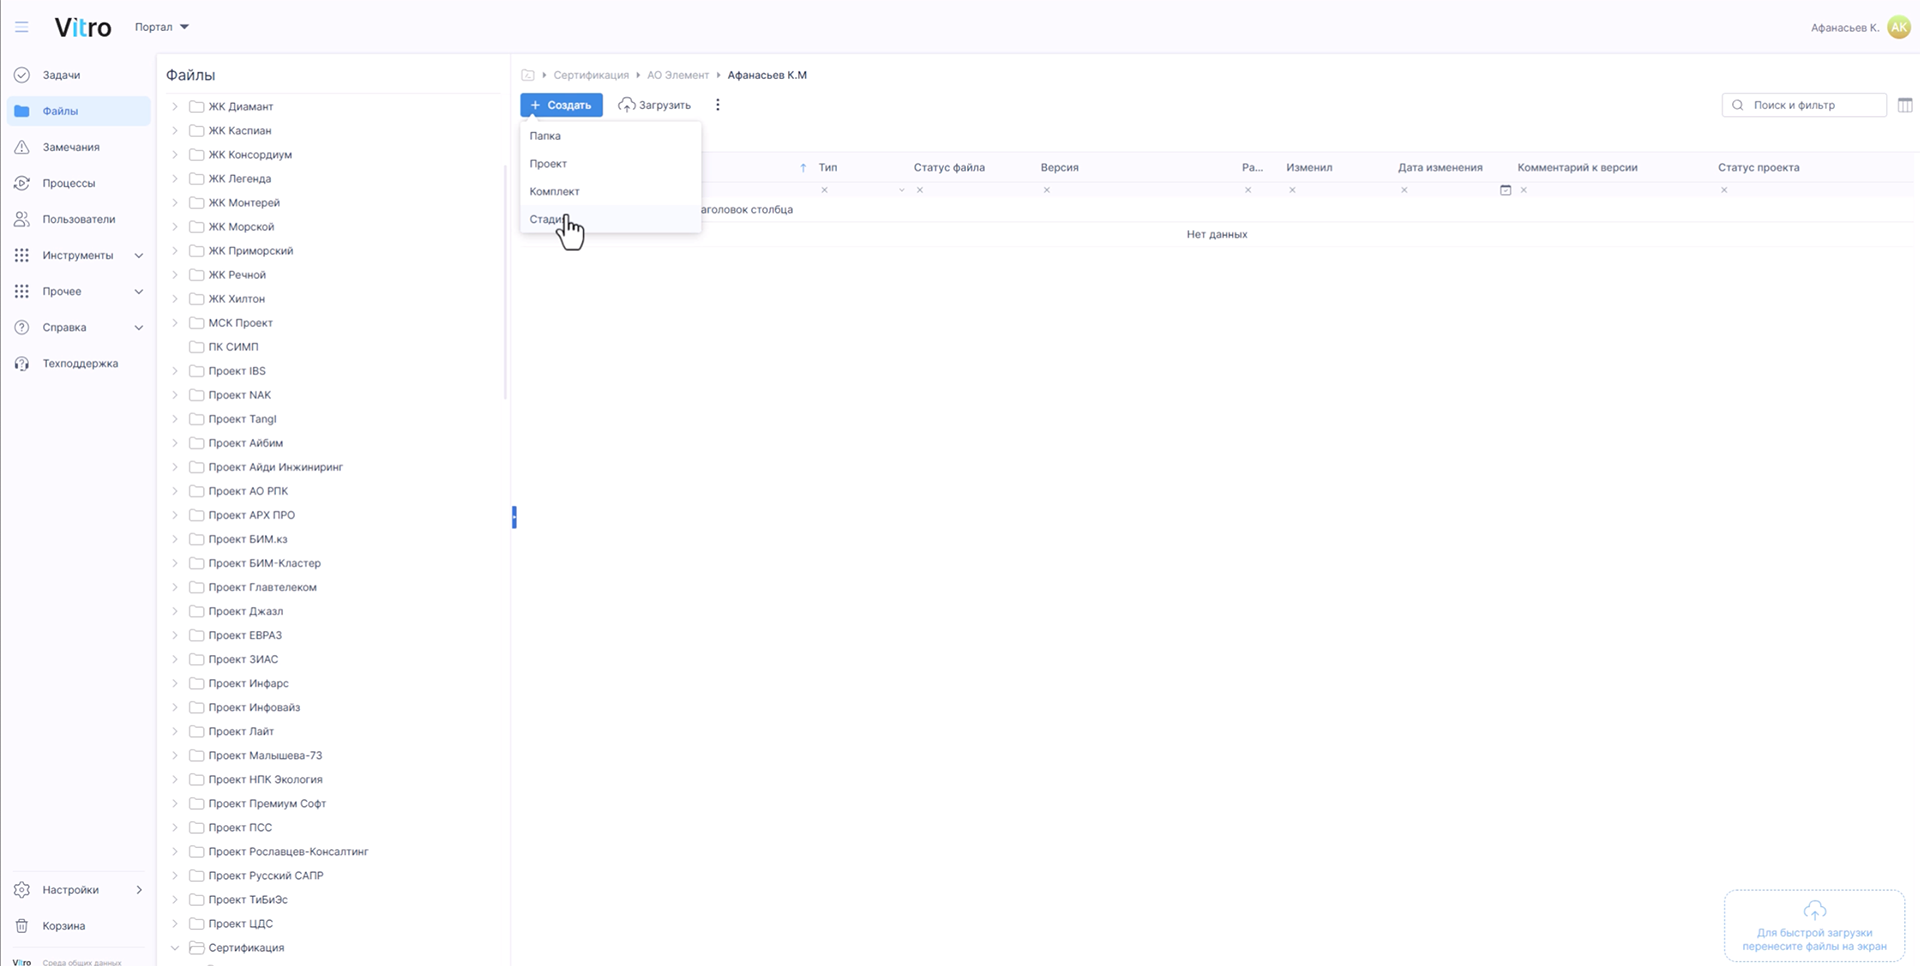Click the Создать button
Viewport: 1920px width, 966px height.
(x=561, y=105)
